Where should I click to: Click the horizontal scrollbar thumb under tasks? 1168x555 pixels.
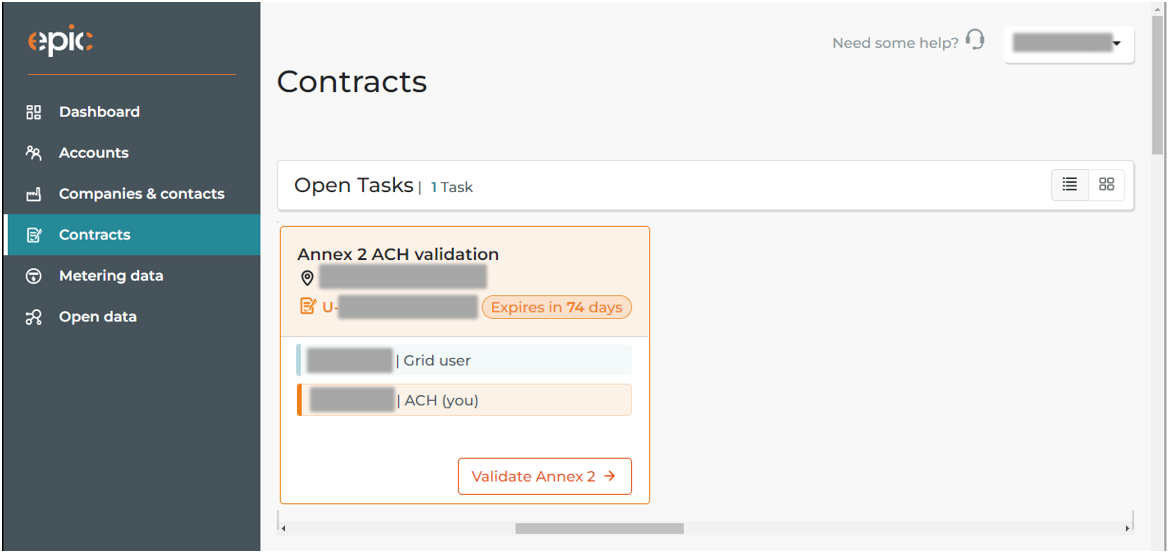[599, 528]
